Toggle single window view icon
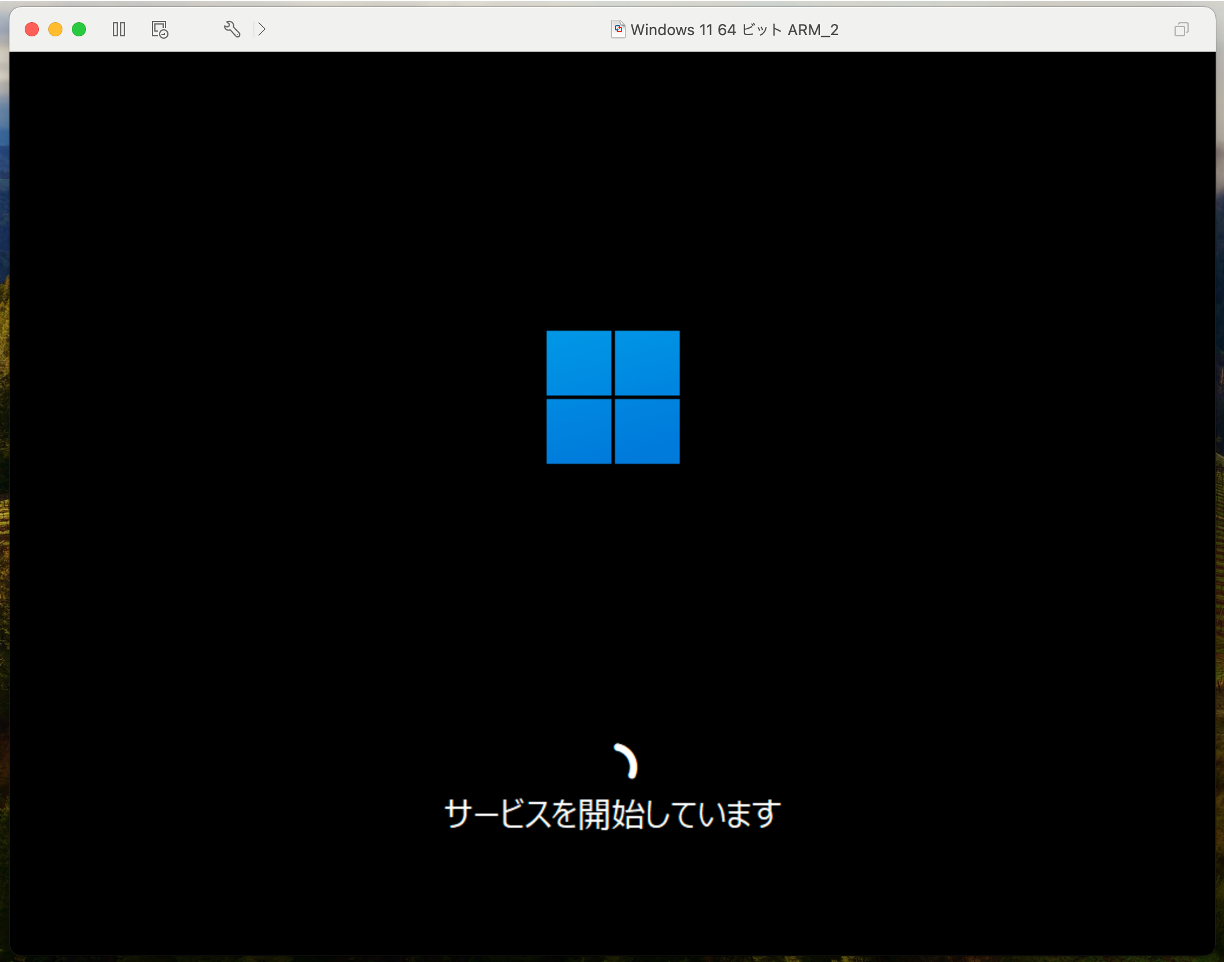The image size is (1224, 962). coord(1182,30)
